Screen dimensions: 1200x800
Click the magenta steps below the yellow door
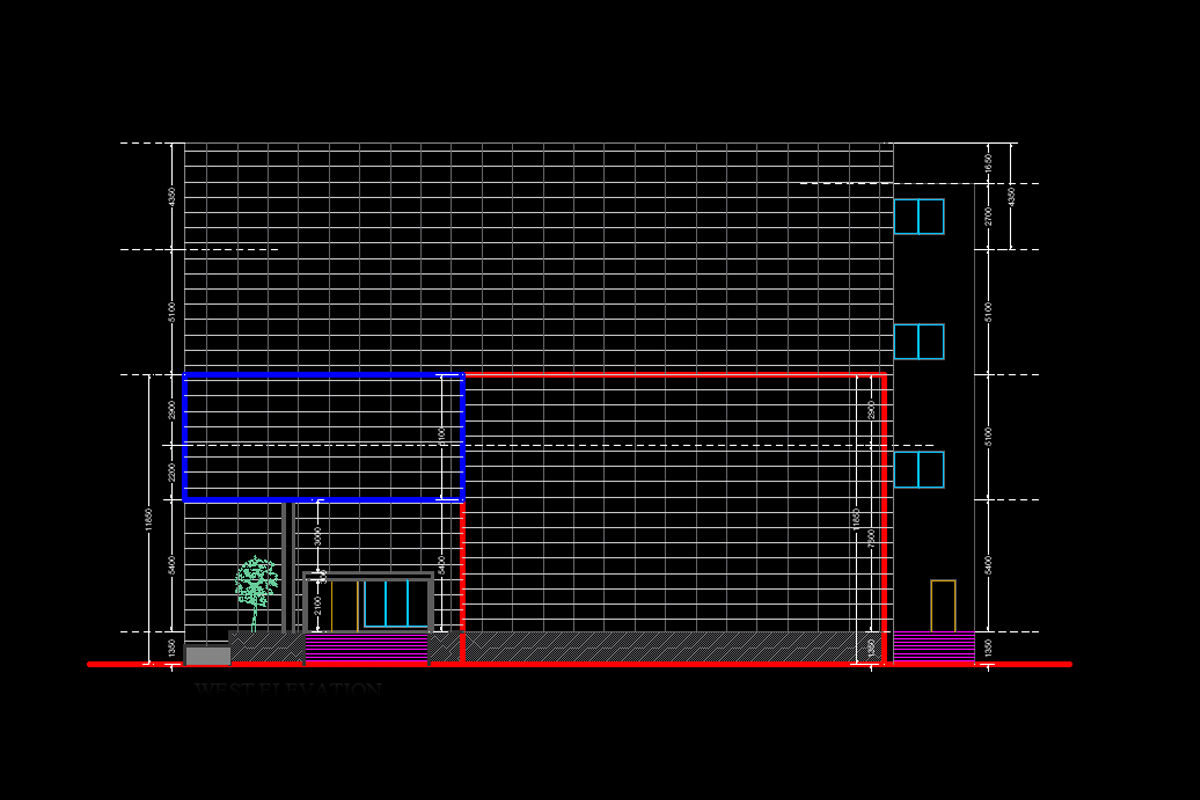point(933,646)
